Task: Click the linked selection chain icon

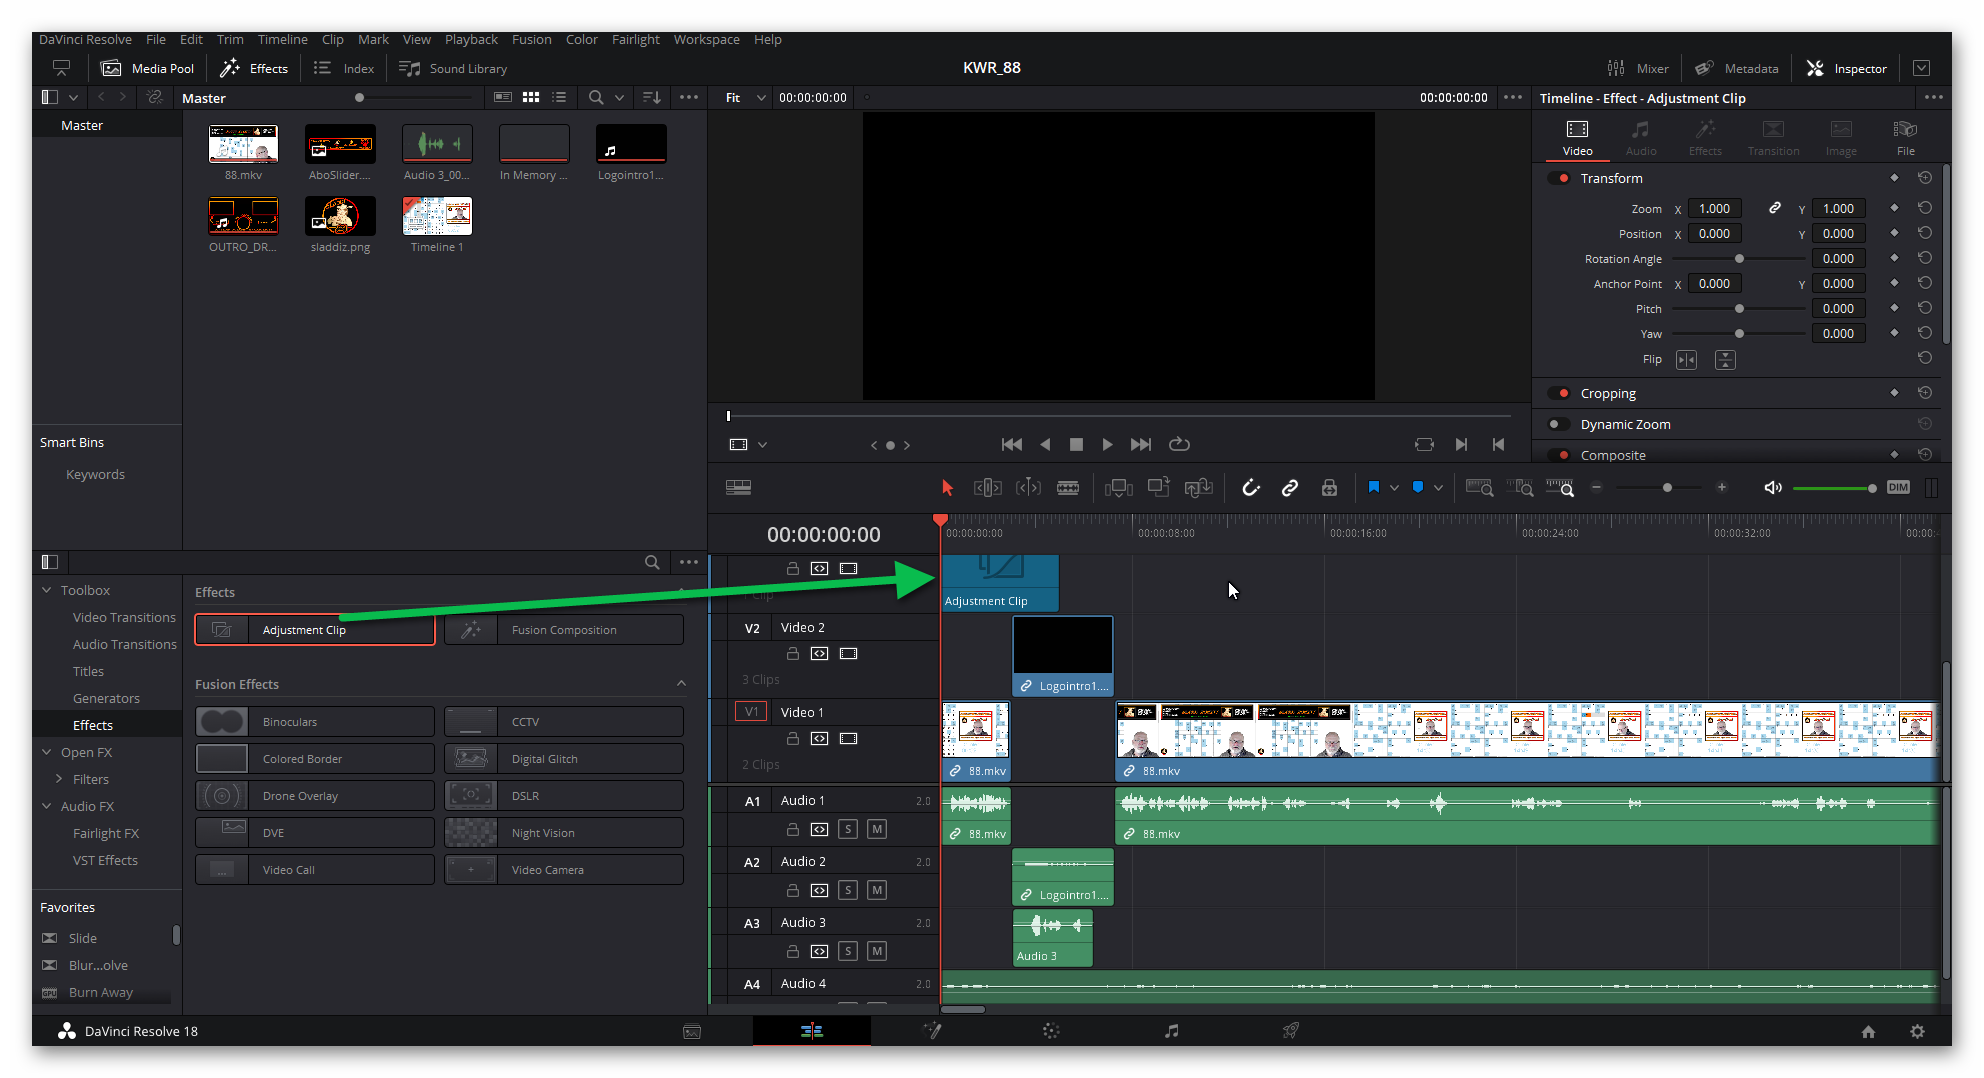Action: click(x=1290, y=488)
